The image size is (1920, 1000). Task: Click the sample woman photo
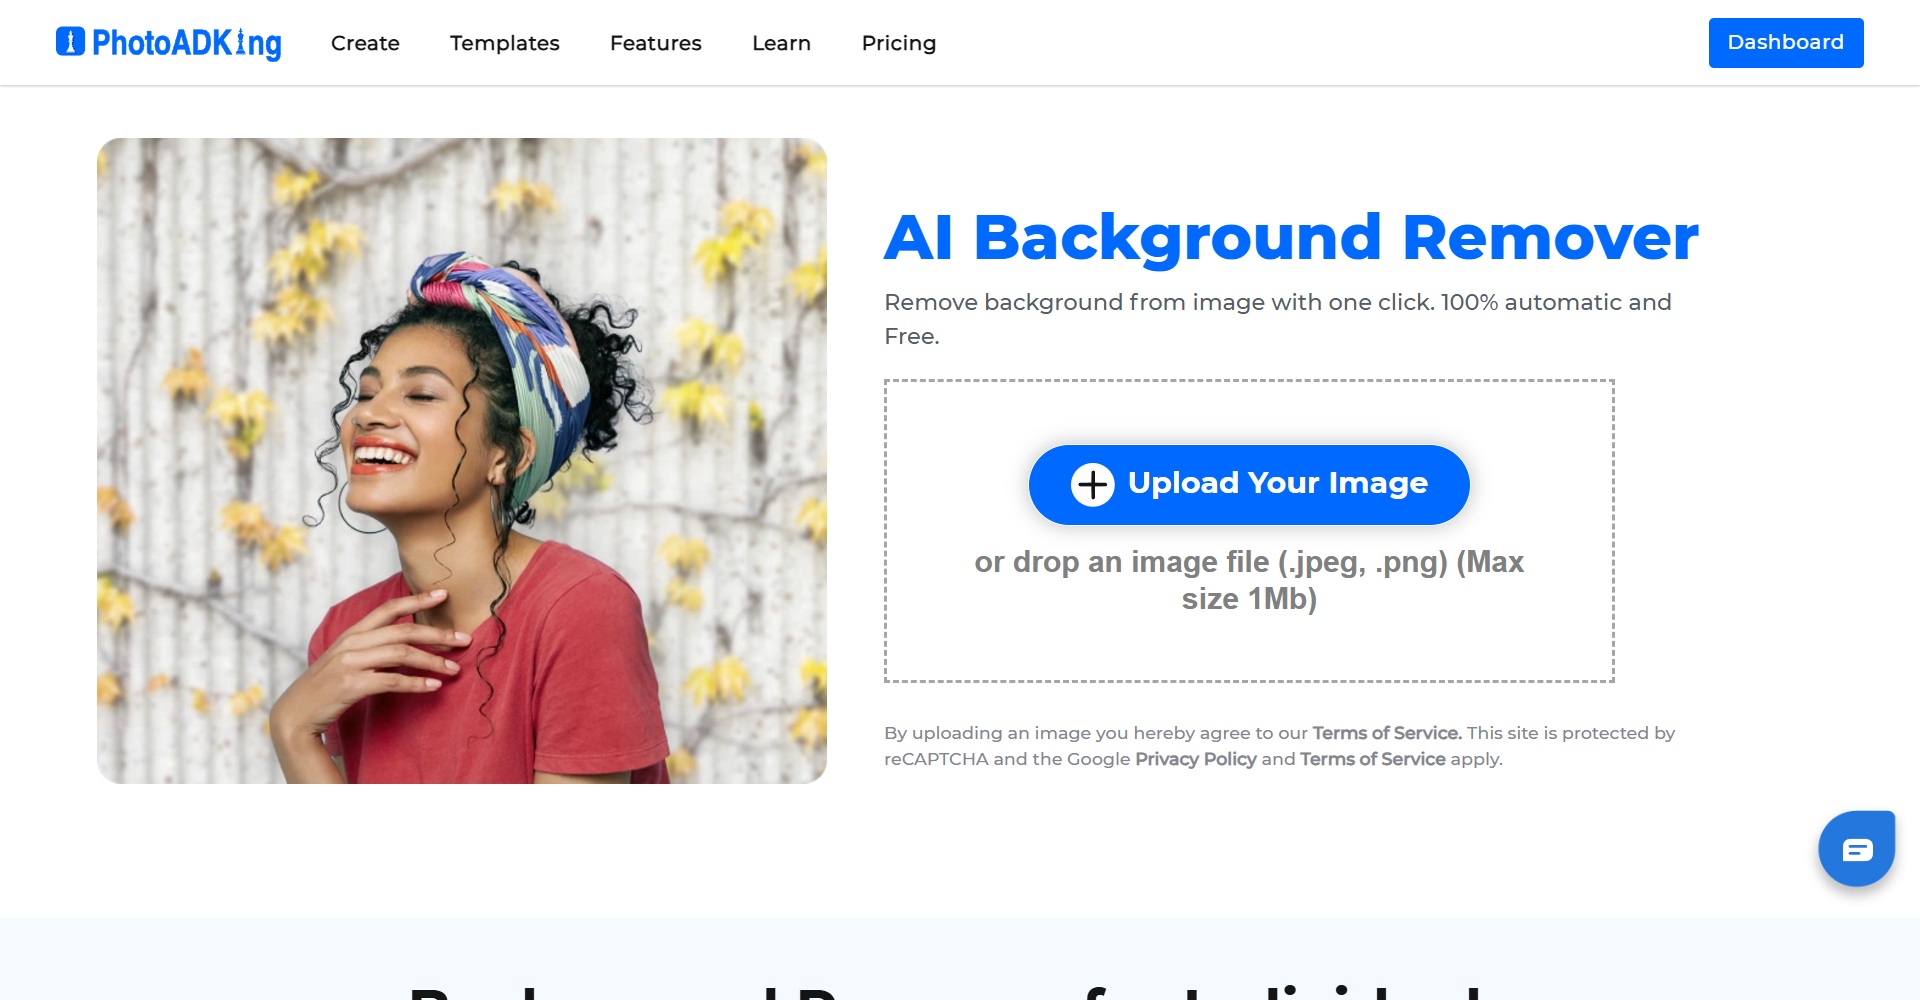pos(462,461)
